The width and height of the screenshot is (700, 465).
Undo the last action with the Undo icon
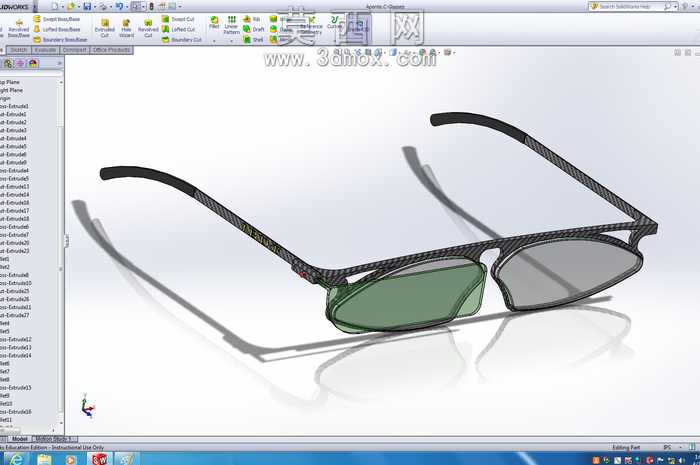pos(119,6)
